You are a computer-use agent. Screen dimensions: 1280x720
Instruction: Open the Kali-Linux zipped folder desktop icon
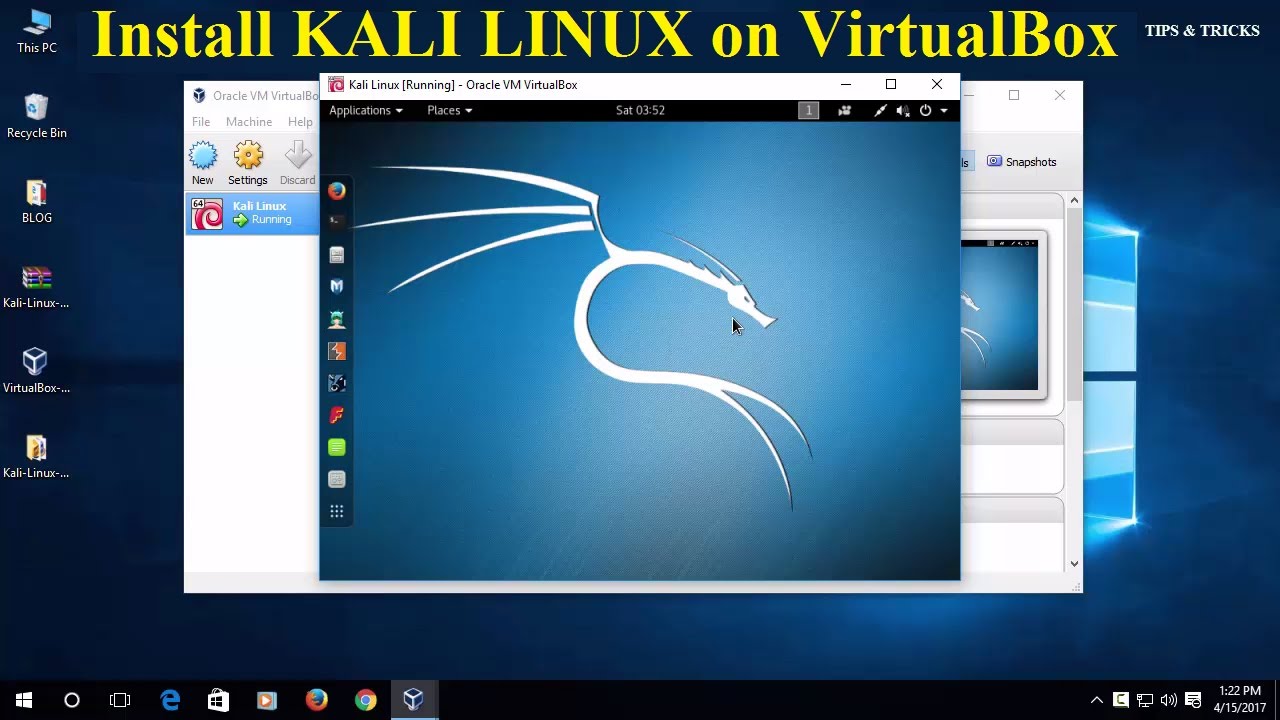[36, 457]
